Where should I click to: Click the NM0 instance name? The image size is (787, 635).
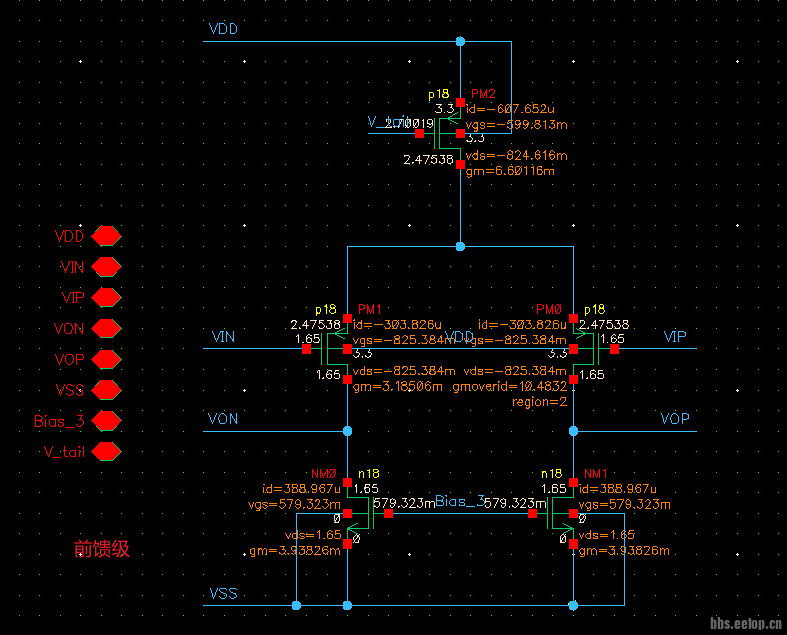tap(324, 474)
